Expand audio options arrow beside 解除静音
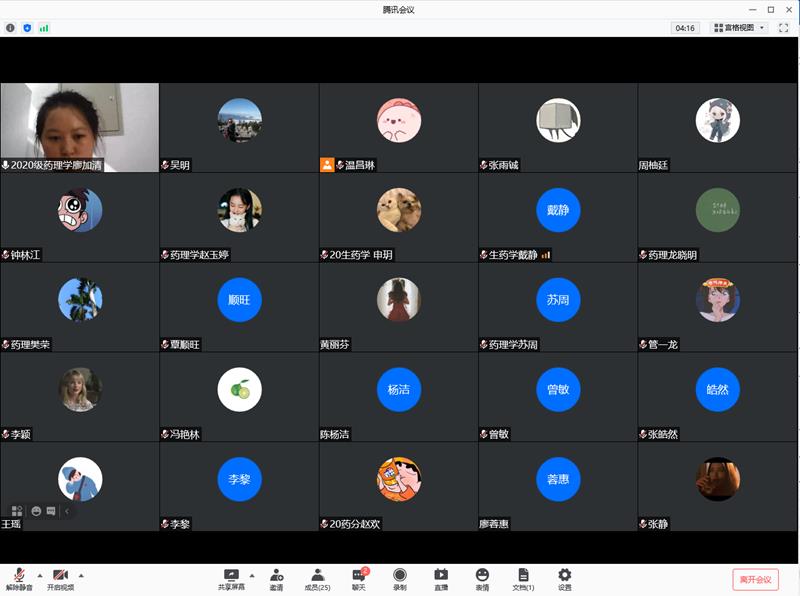Image resolution: width=800 pixels, height=596 pixels. (40, 575)
